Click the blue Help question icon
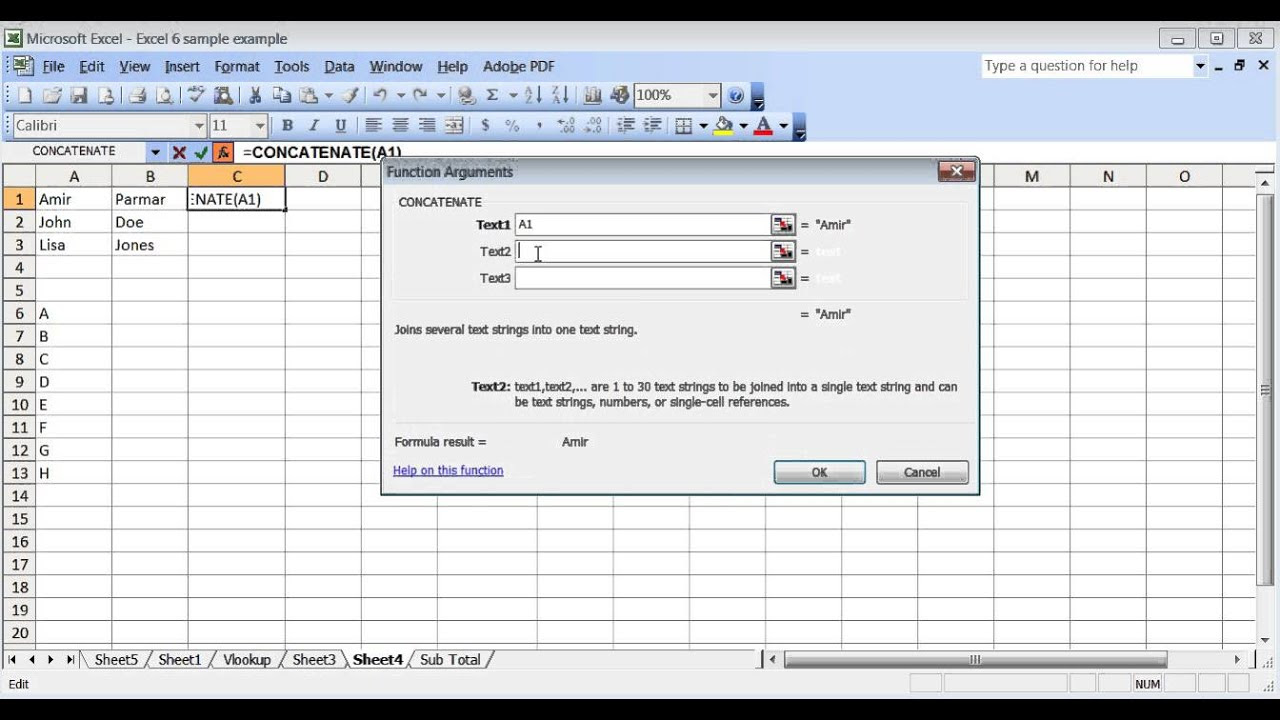The height and width of the screenshot is (720, 1280). coord(737,96)
